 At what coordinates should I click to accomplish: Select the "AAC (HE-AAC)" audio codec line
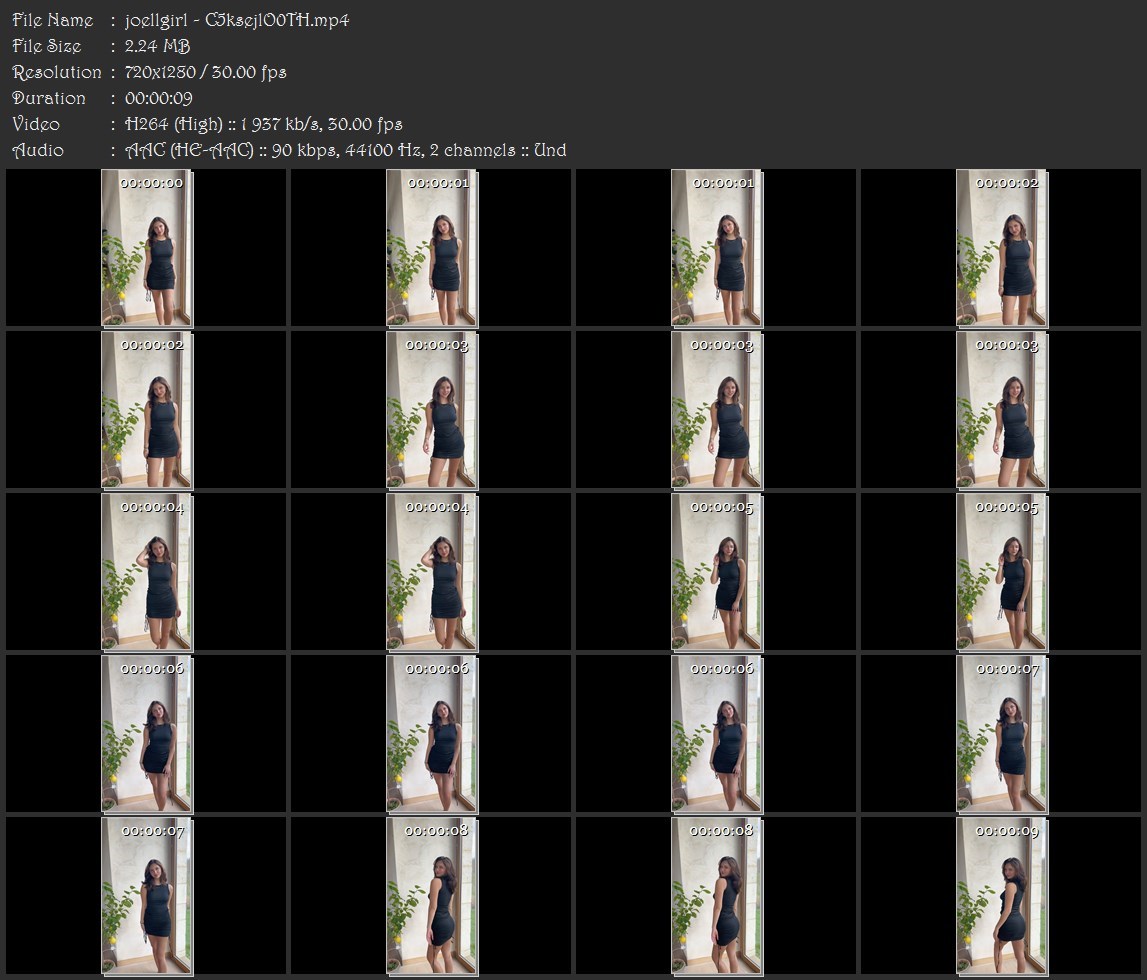coord(345,151)
